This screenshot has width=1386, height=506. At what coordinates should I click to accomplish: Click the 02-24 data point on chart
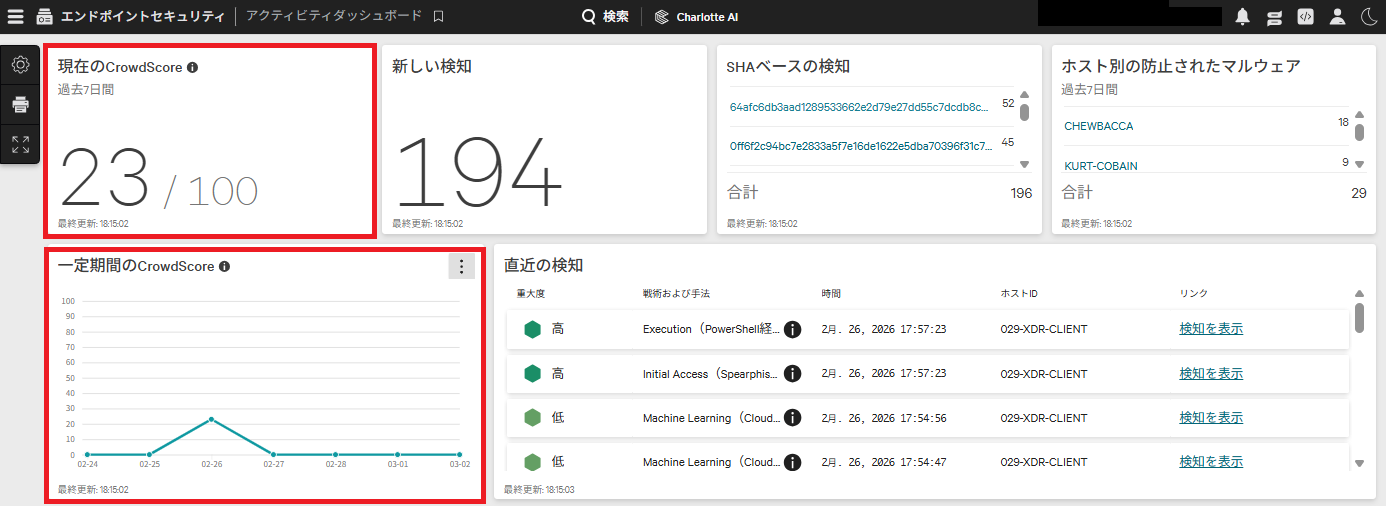tap(87, 455)
